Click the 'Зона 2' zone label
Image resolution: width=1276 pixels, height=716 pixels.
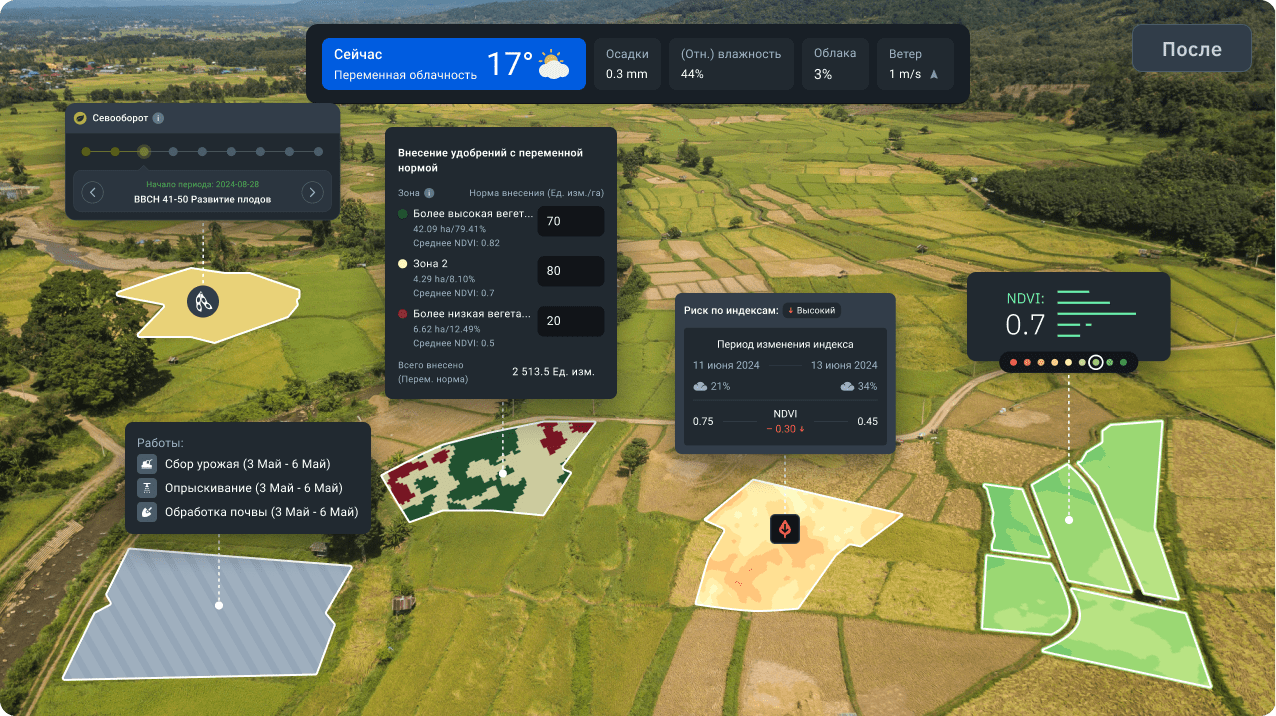pyautogui.click(x=430, y=264)
